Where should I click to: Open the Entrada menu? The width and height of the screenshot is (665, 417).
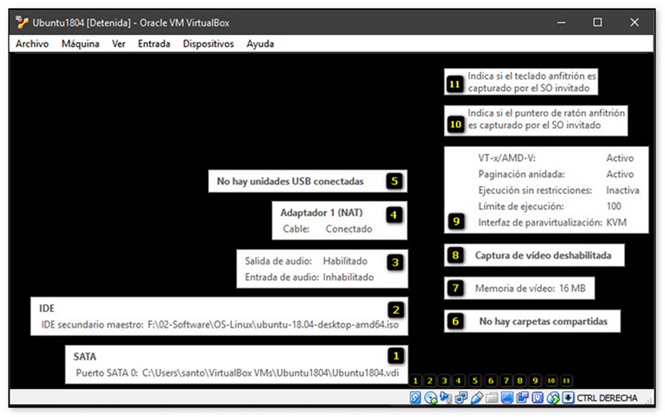click(154, 44)
